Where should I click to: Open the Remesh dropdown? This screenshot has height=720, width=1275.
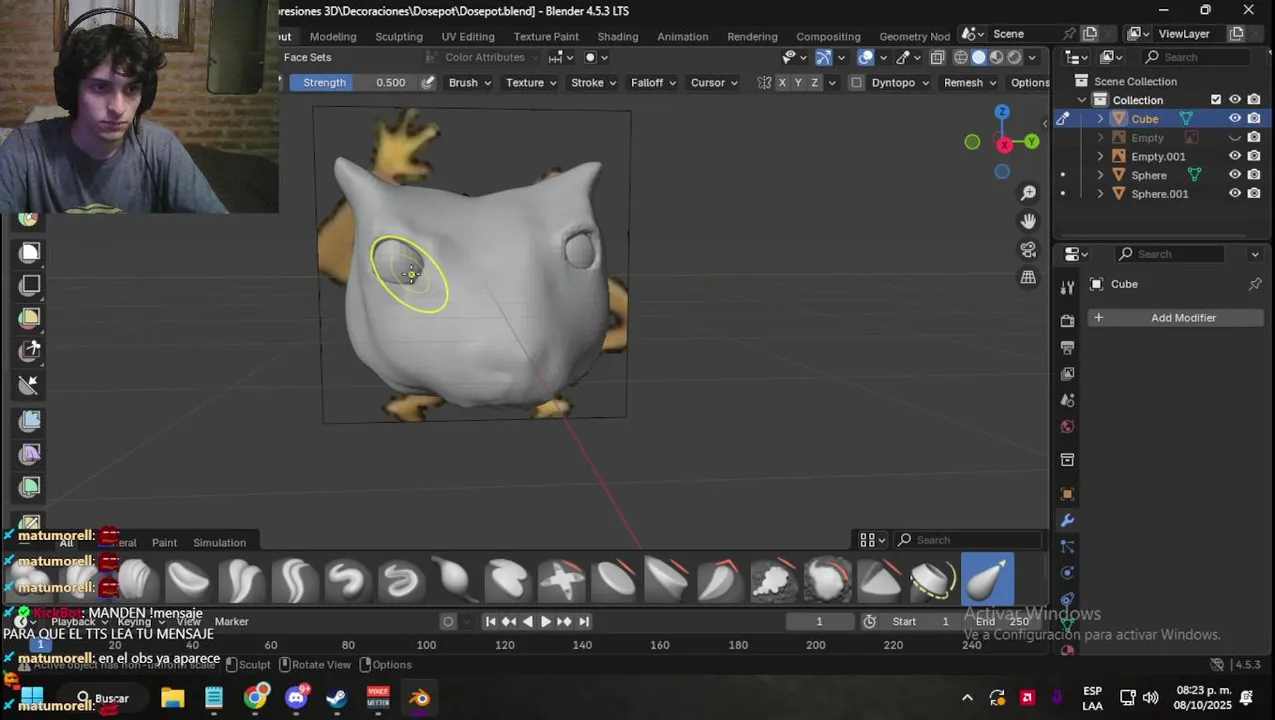[x=970, y=82]
